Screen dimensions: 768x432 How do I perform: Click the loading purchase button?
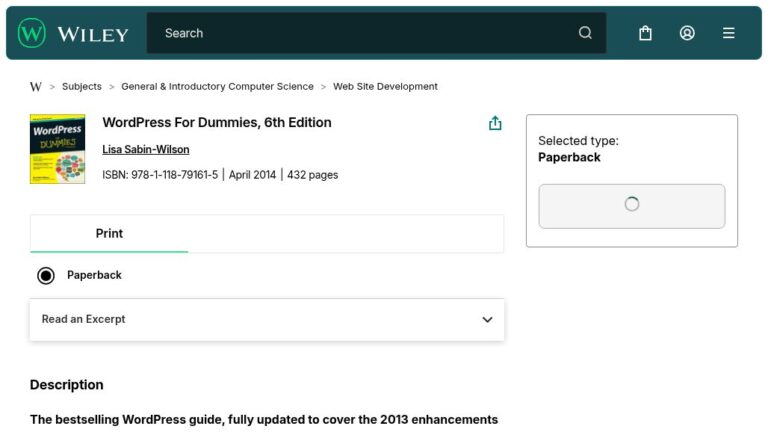click(x=631, y=206)
